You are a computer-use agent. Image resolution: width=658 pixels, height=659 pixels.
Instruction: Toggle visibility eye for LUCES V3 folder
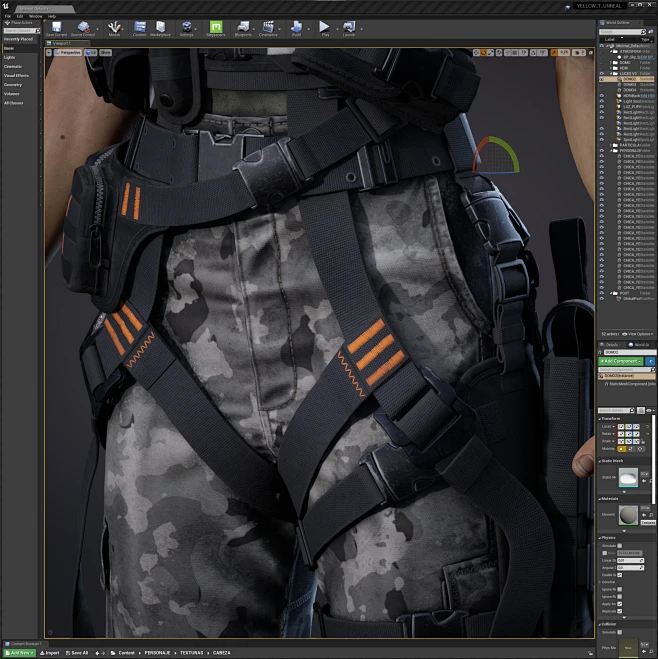pyautogui.click(x=602, y=74)
